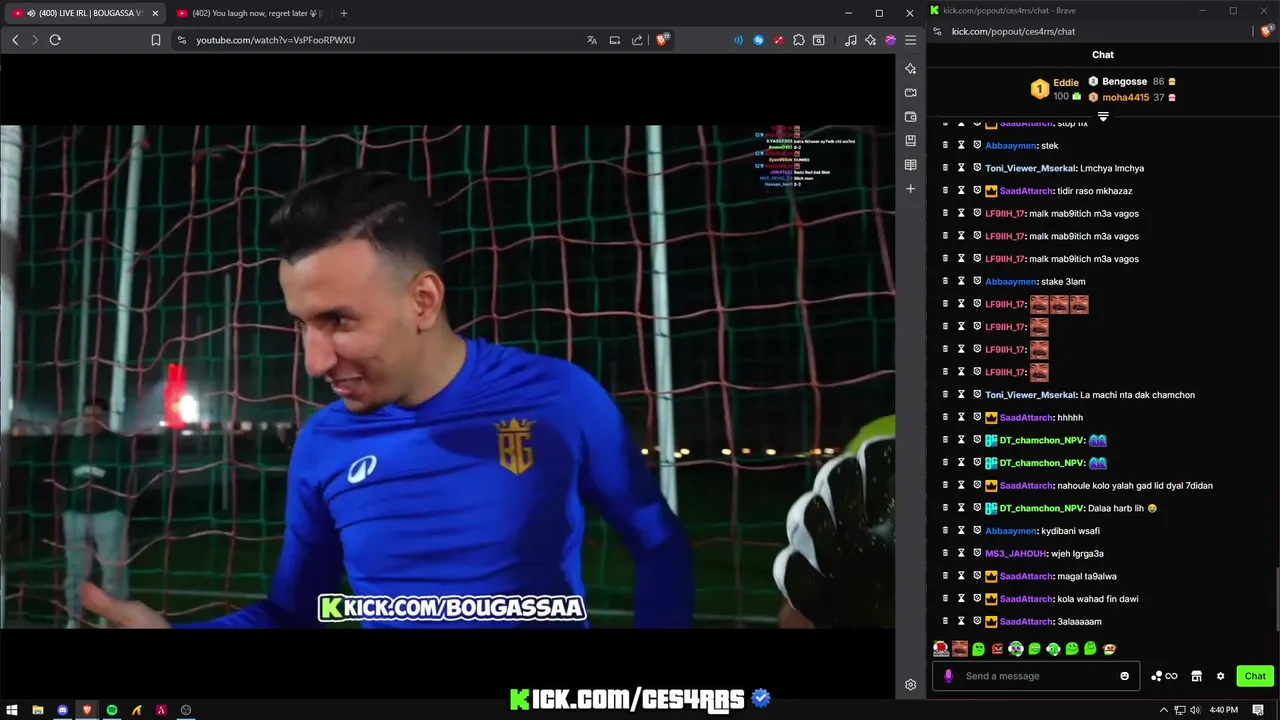
Task: Bookmark the current YouTube page
Action: (156, 40)
